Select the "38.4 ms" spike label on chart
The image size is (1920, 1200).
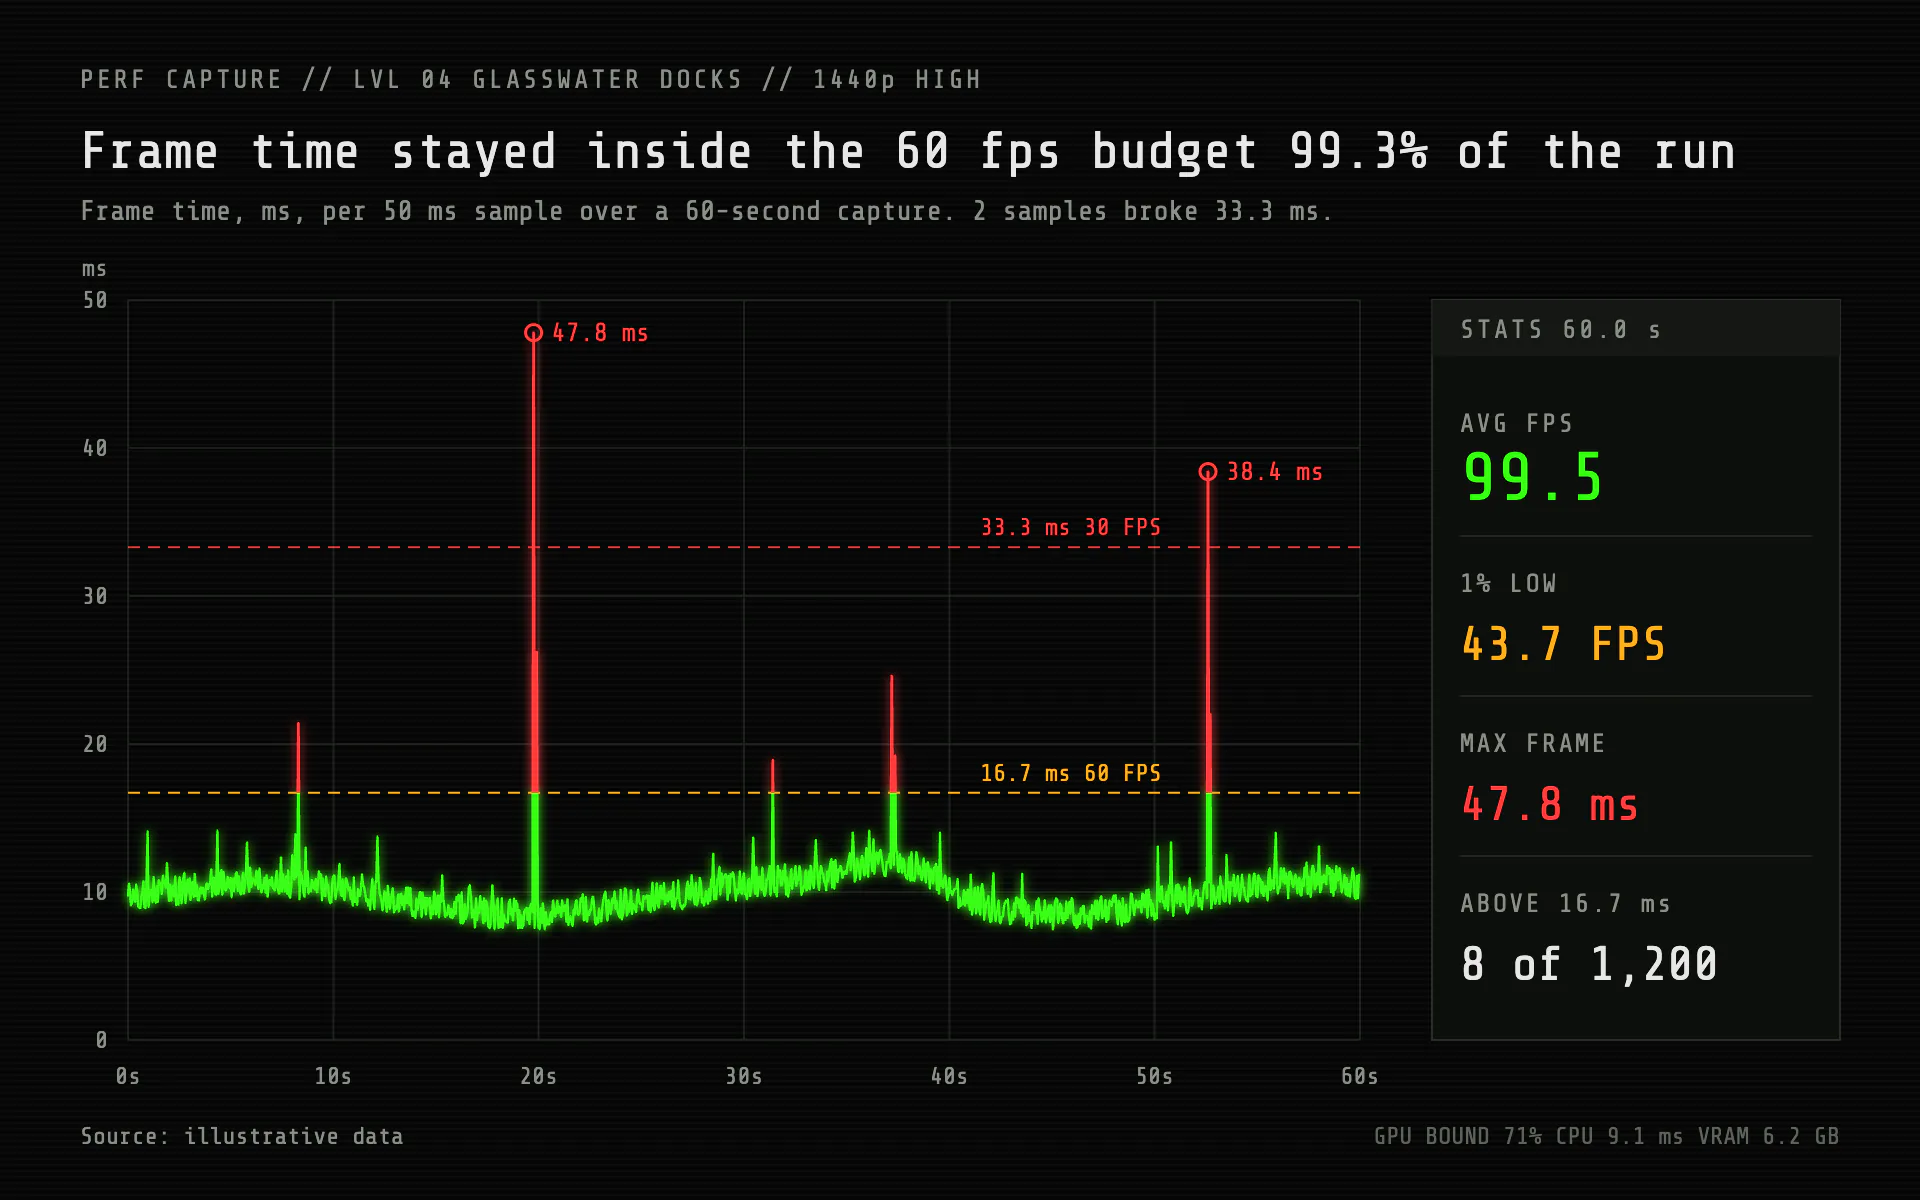click(x=1275, y=472)
